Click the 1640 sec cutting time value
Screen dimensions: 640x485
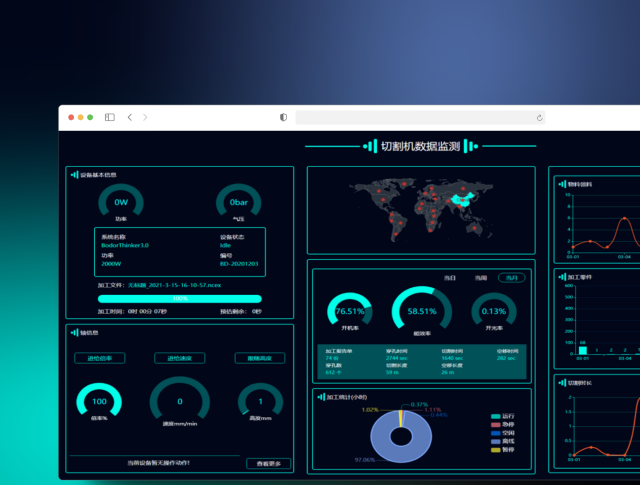click(x=452, y=358)
